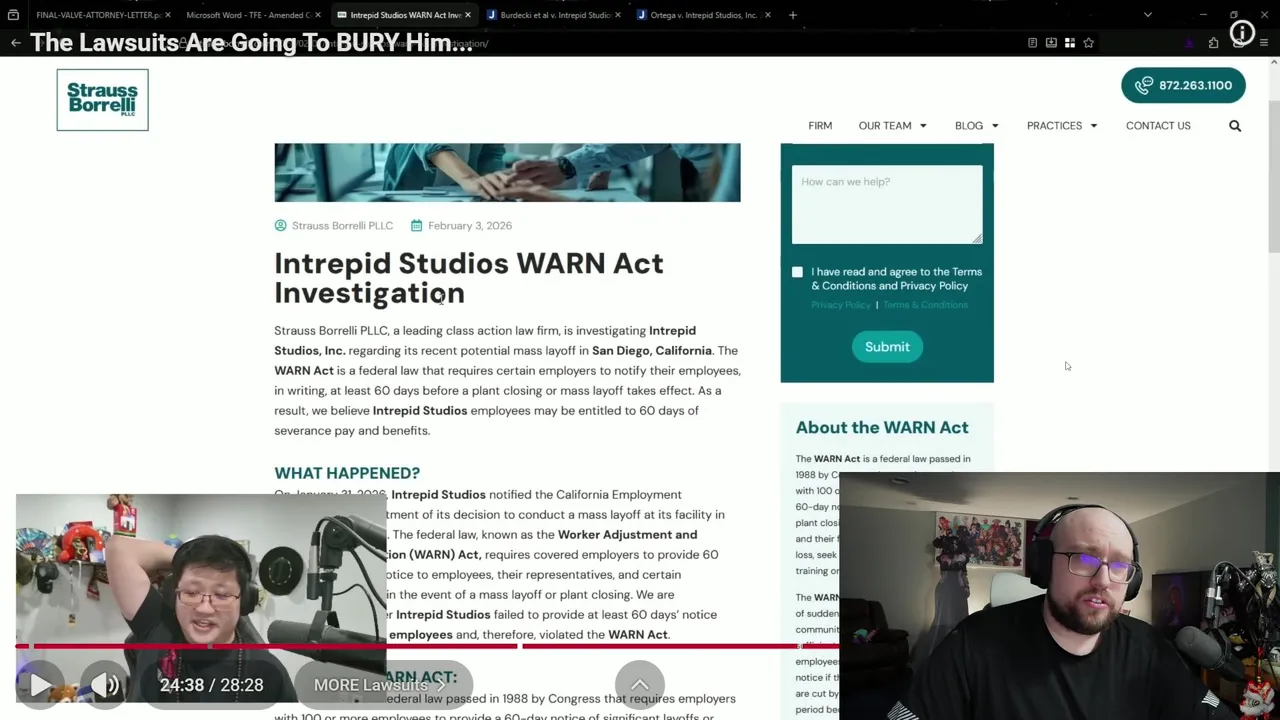Open the CONTACT US page
1280x720 pixels.
click(1158, 126)
